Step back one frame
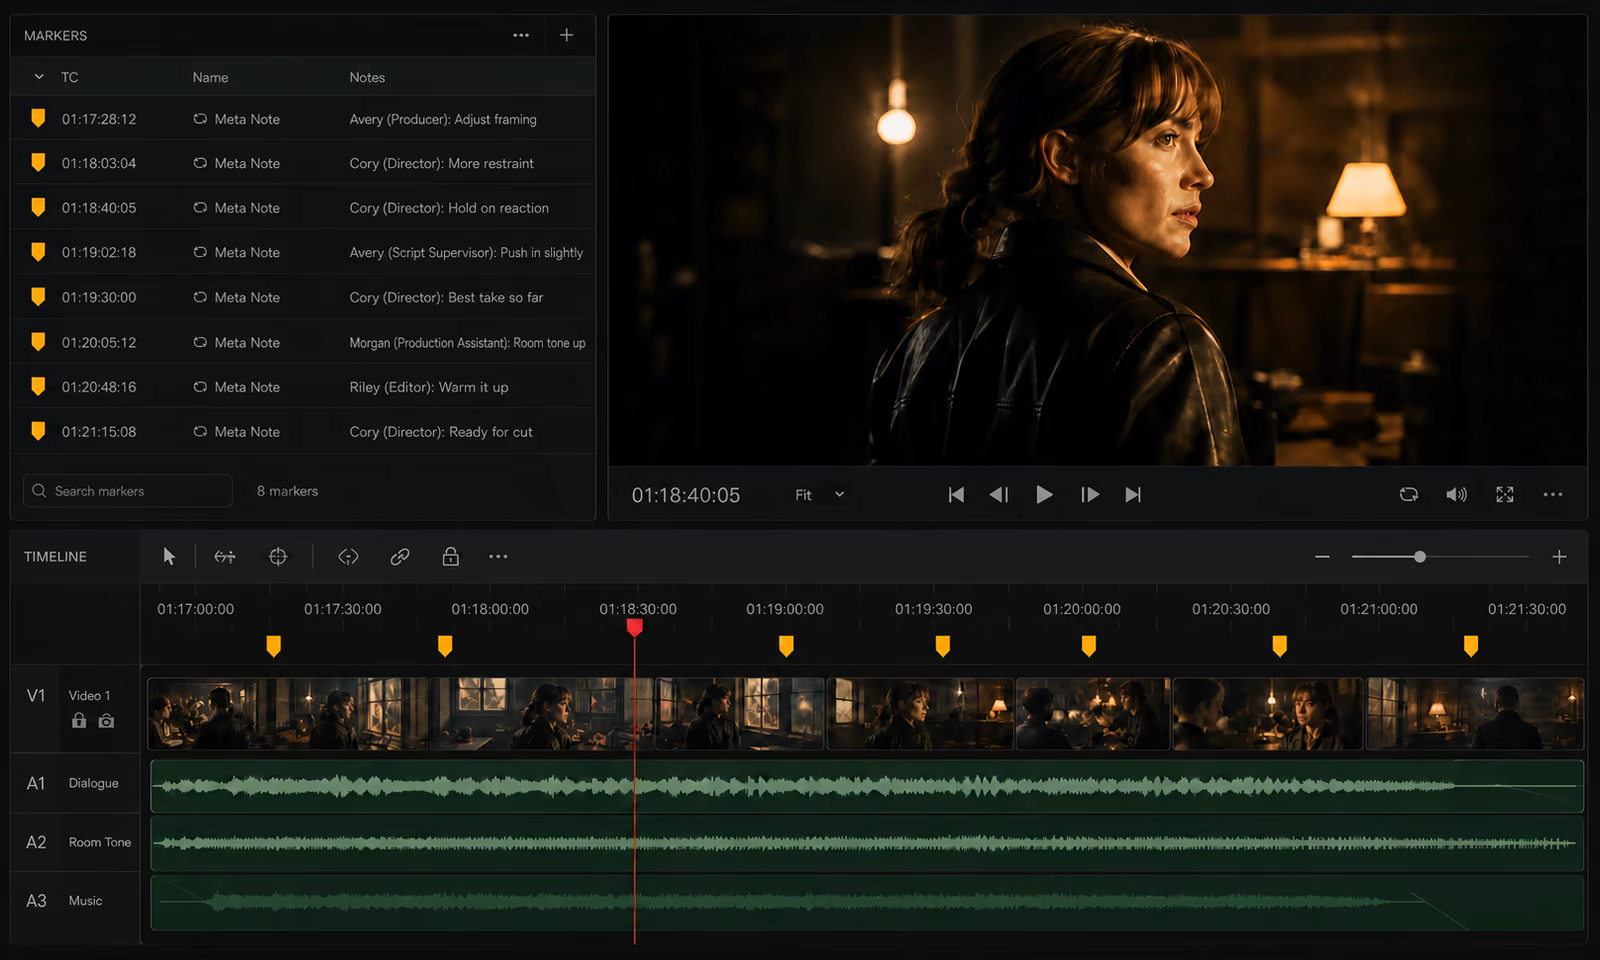 [998, 494]
